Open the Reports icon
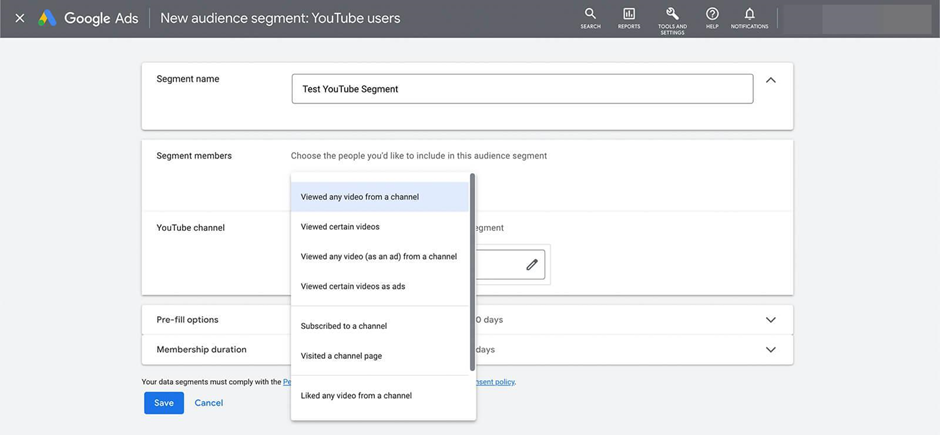940x435 pixels. click(x=629, y=18)
